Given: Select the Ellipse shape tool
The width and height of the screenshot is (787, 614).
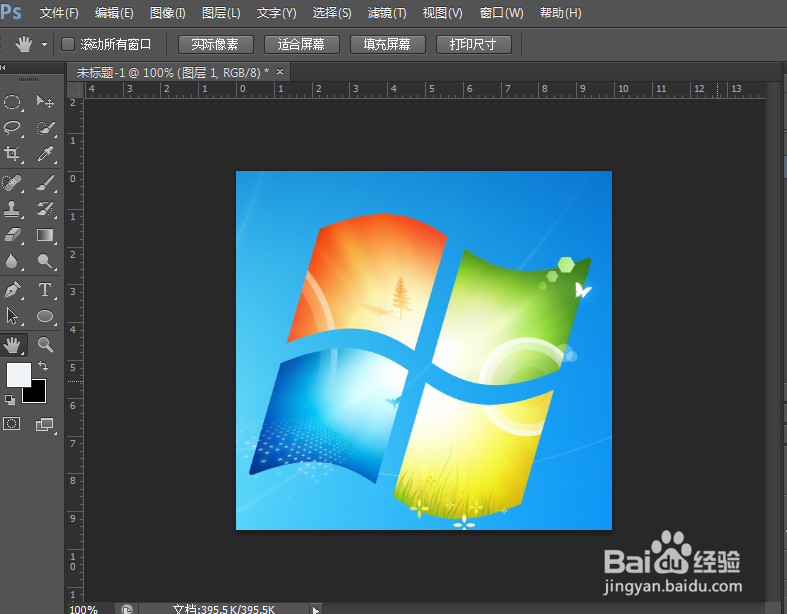Looking at the screenshot, I should pos(45,316).
